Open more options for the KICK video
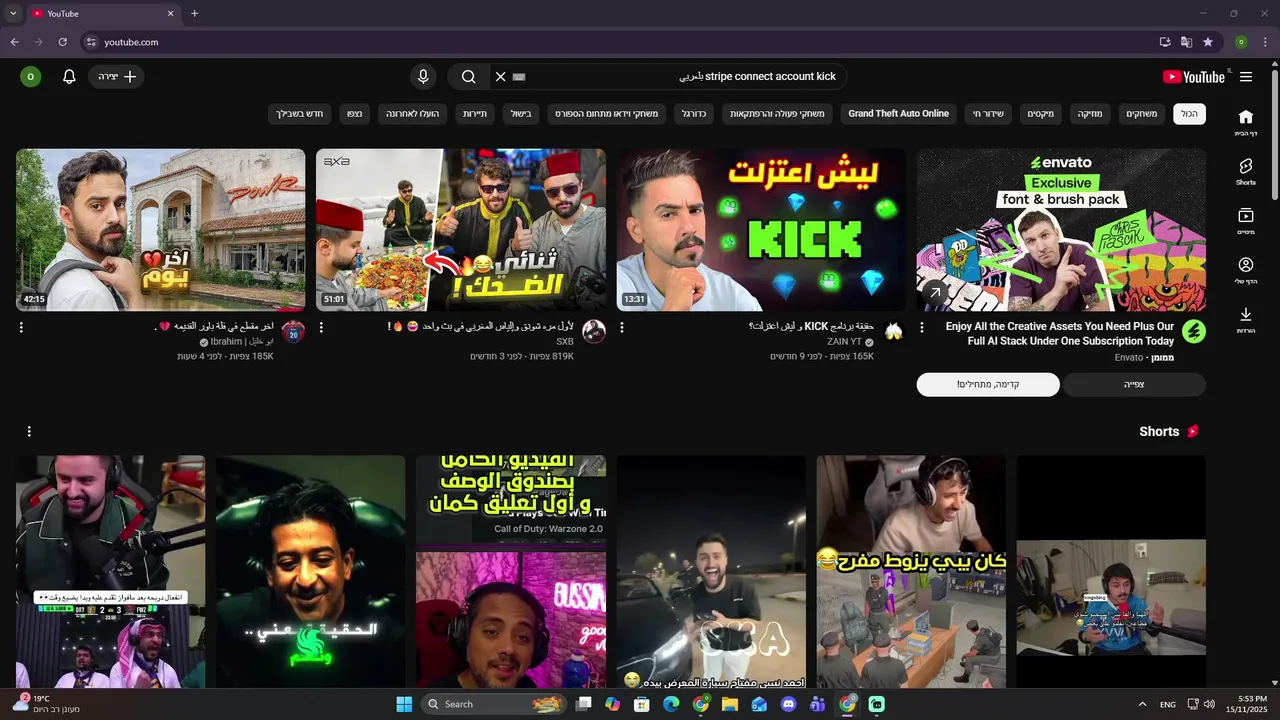The image size is (1280, 720). tap(622, 327)
